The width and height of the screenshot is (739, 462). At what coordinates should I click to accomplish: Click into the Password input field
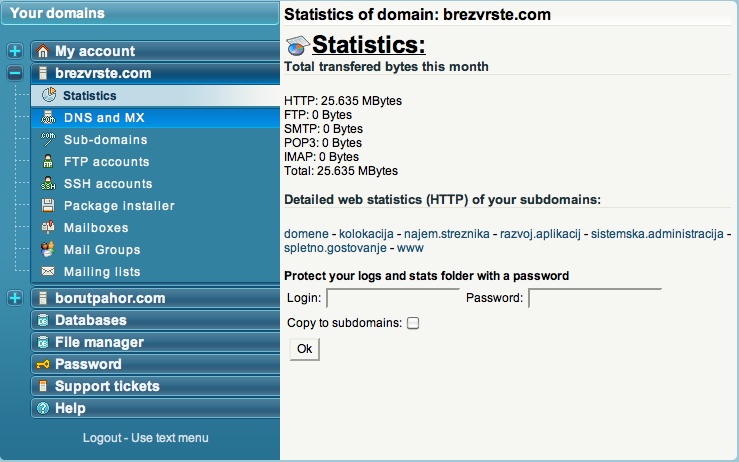coord(594,298)
